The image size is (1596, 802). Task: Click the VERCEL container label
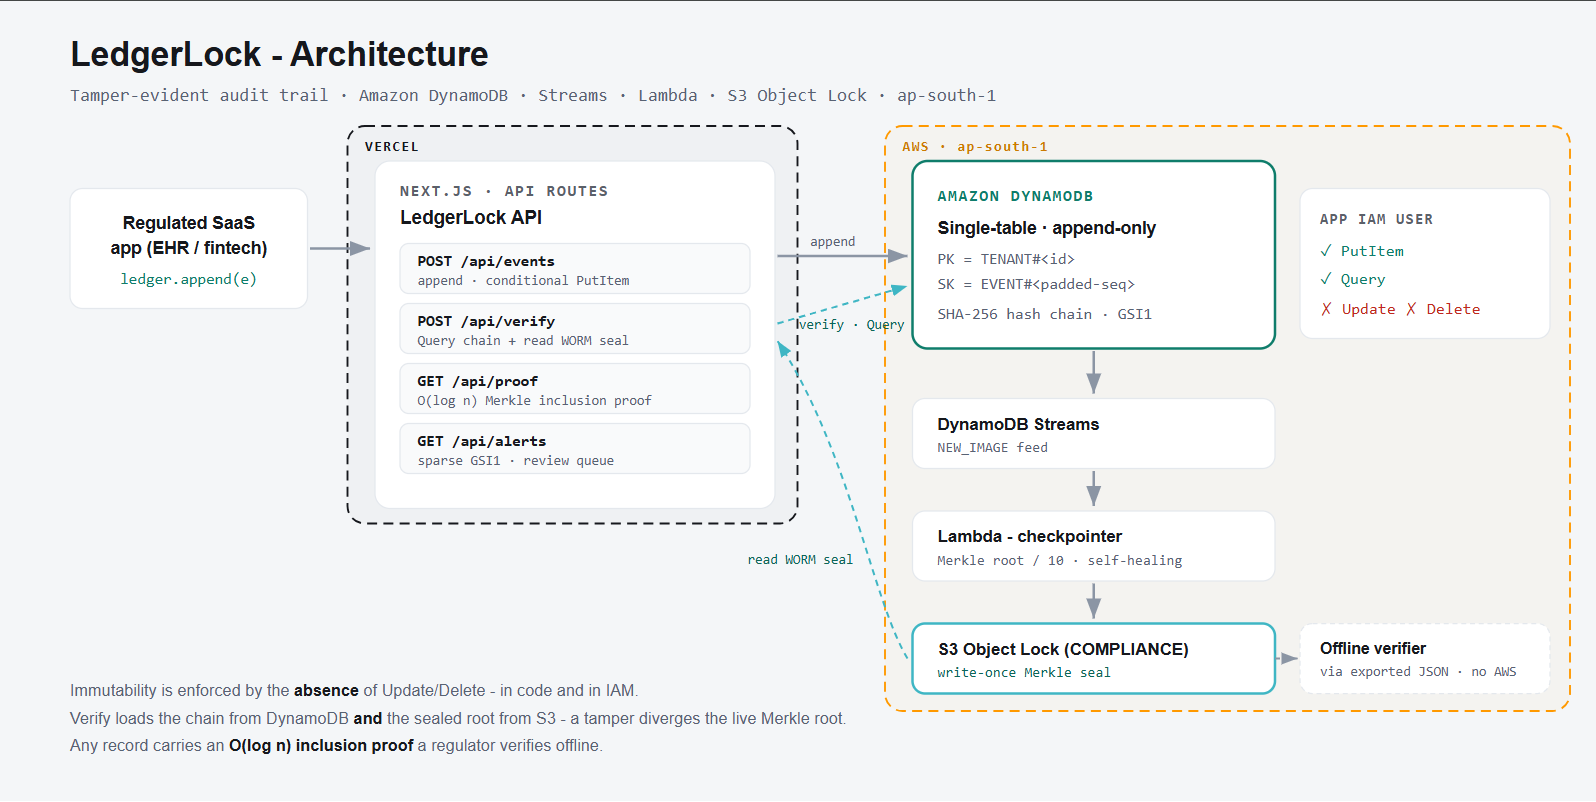392,146
